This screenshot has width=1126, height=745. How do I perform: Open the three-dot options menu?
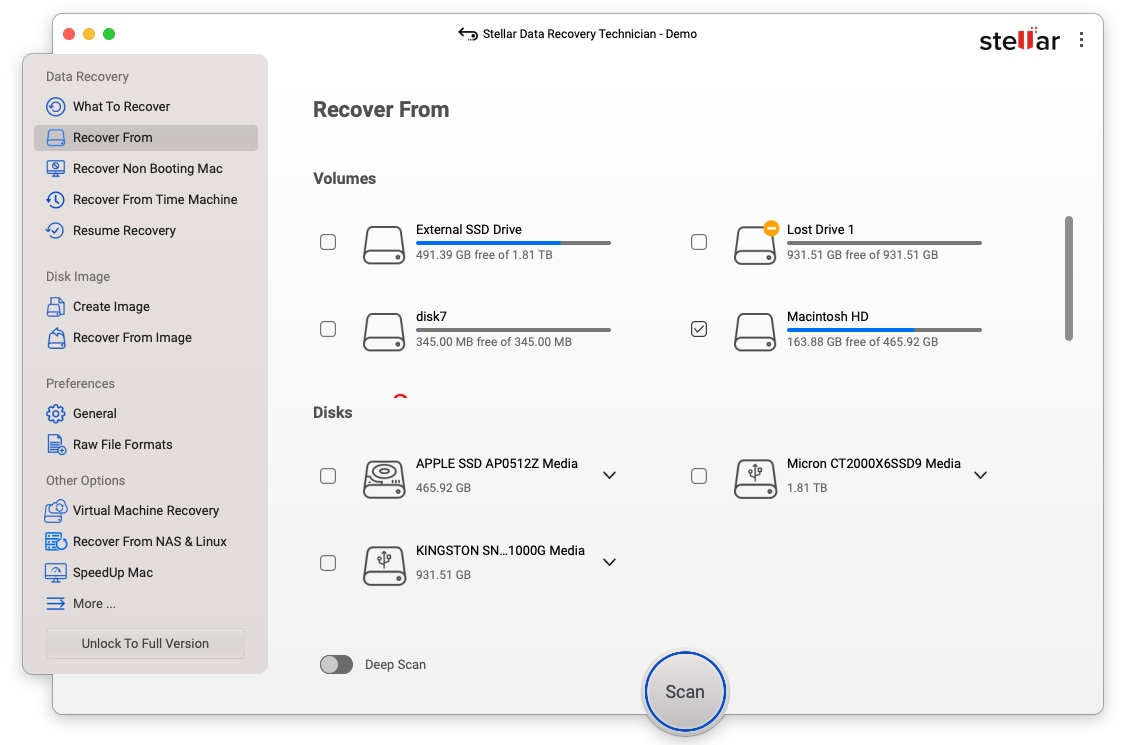coord(1081,40)
